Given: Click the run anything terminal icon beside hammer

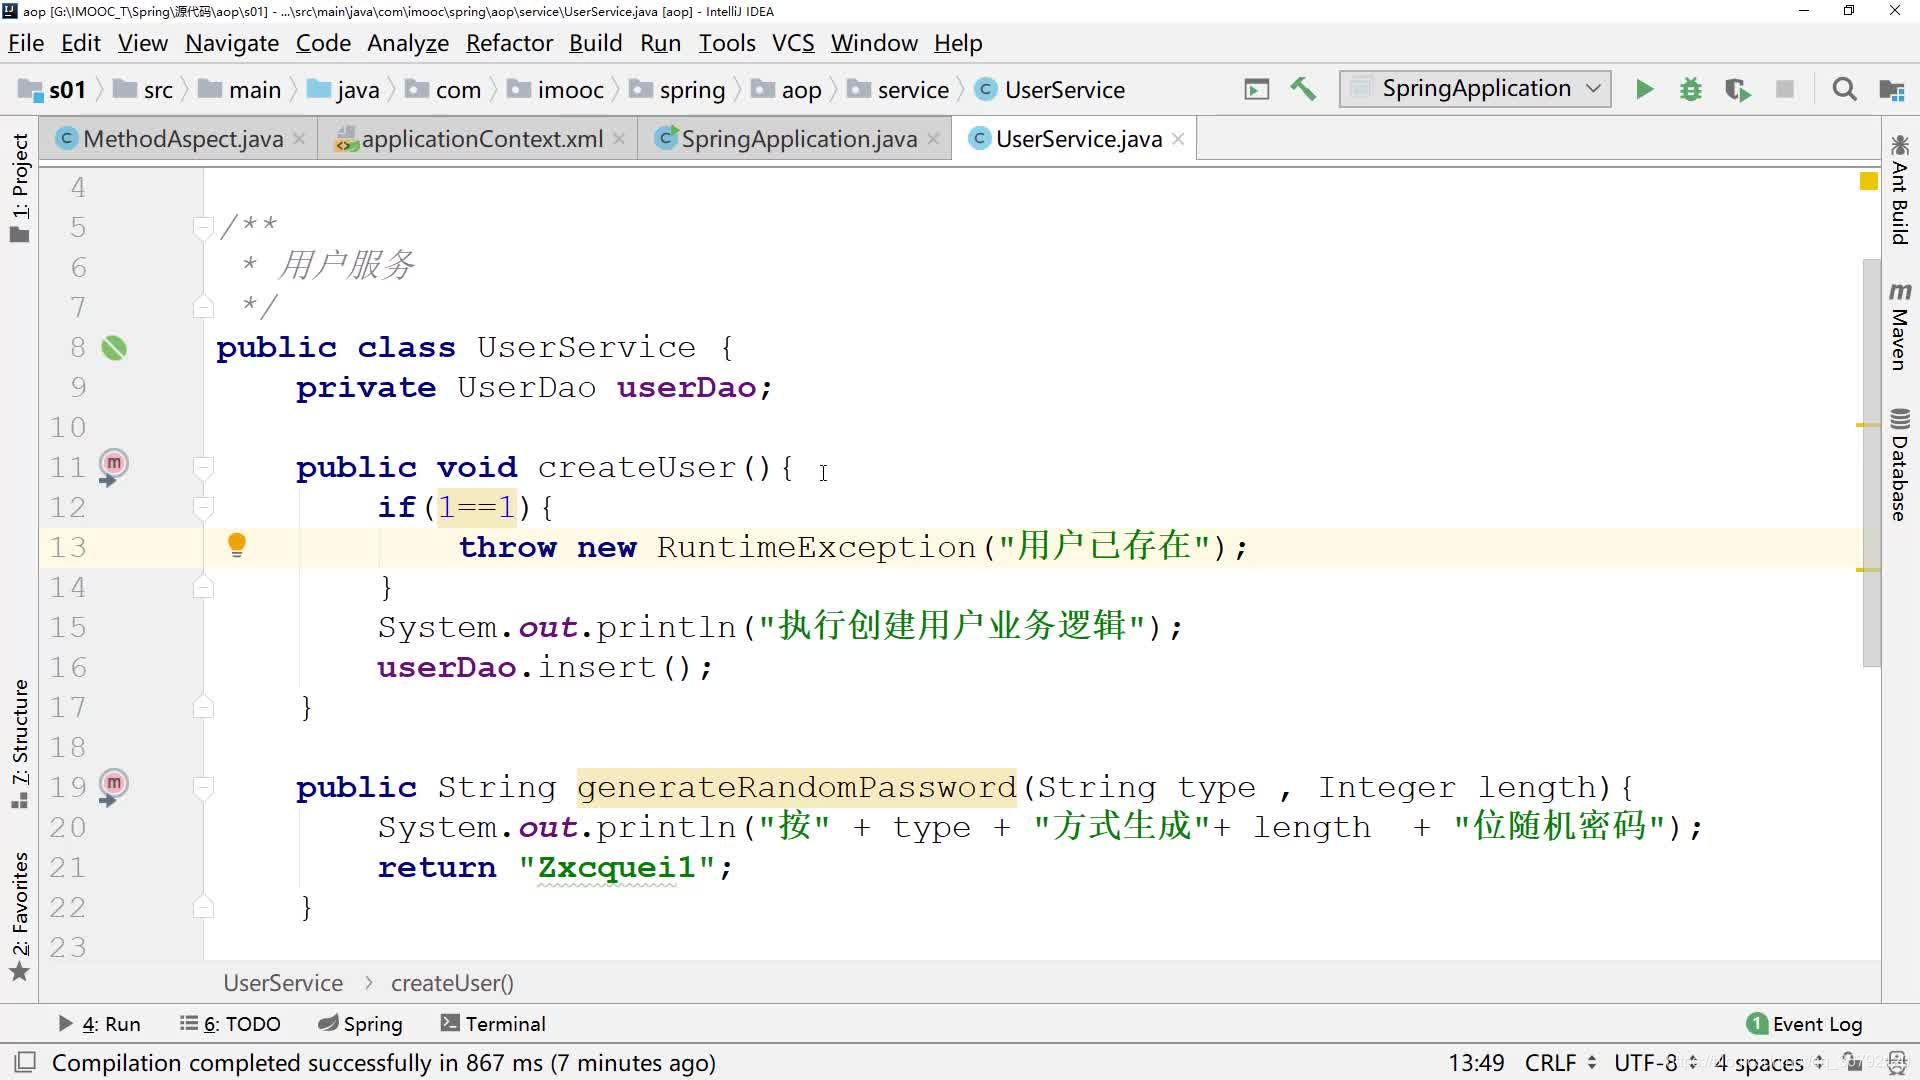Looking at the screenshot, I should [1257, 89].
